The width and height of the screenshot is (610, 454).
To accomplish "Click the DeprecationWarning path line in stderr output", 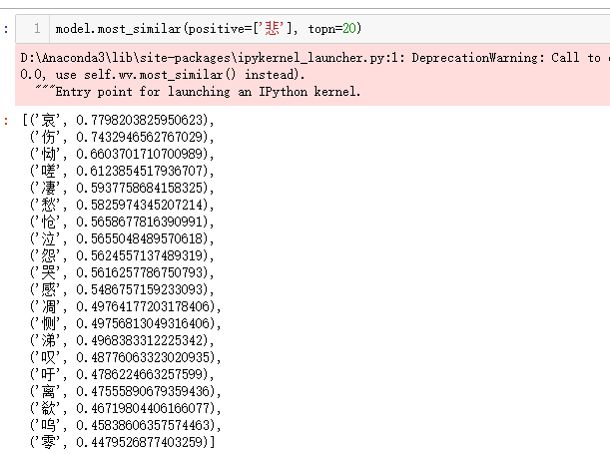I will pyautogui.click(x=315, y=58).
